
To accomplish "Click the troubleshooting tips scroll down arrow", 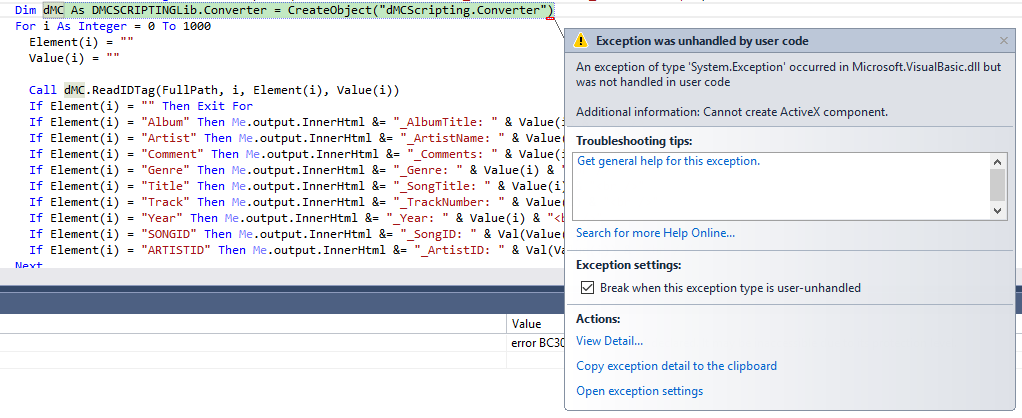I will point(998,210).
